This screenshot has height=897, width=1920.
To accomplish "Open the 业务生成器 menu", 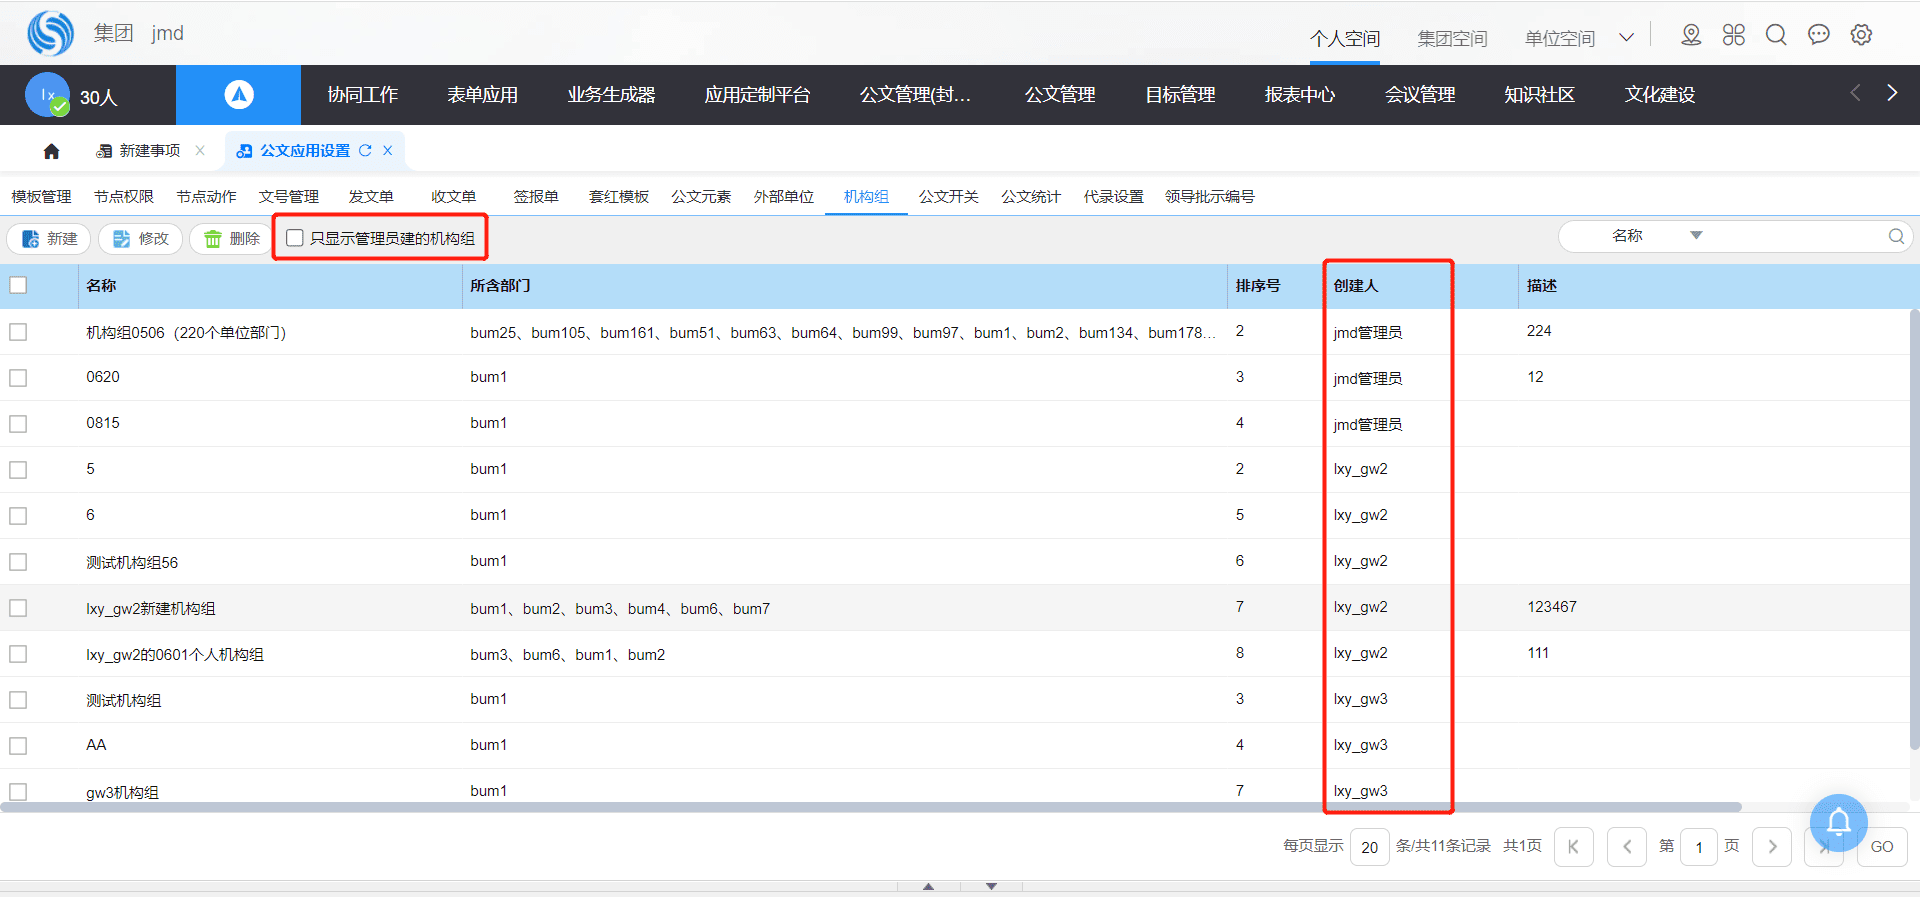I will pos(611,95).
